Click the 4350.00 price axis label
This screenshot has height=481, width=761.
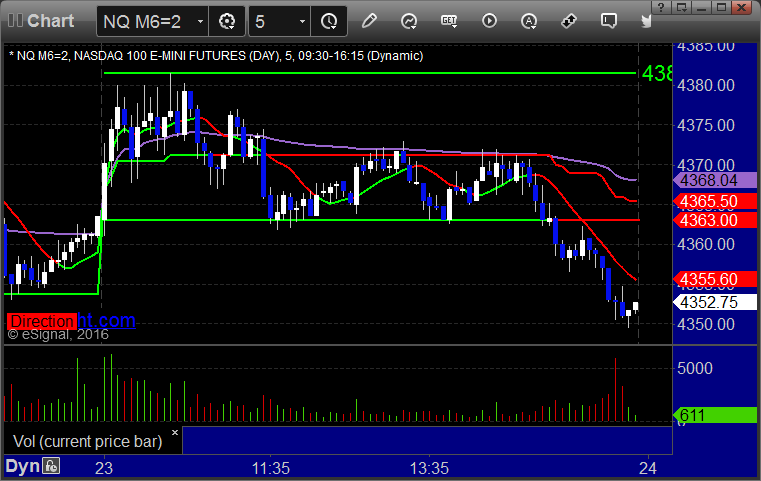(706, 324)
